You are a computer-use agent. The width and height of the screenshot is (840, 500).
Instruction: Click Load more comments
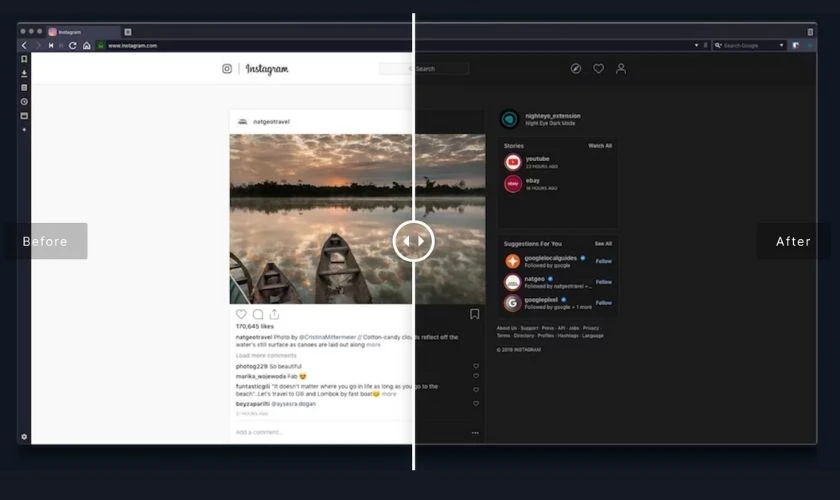pos(266,355)
